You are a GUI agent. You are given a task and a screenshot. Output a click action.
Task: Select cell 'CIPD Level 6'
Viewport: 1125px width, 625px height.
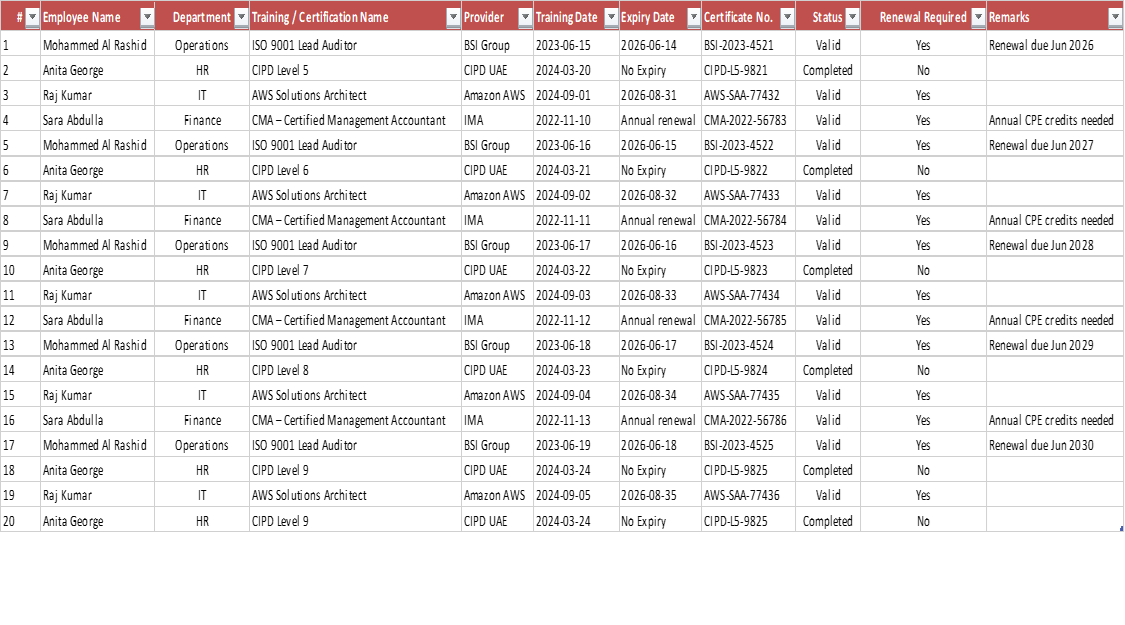[x=355, y=171]
